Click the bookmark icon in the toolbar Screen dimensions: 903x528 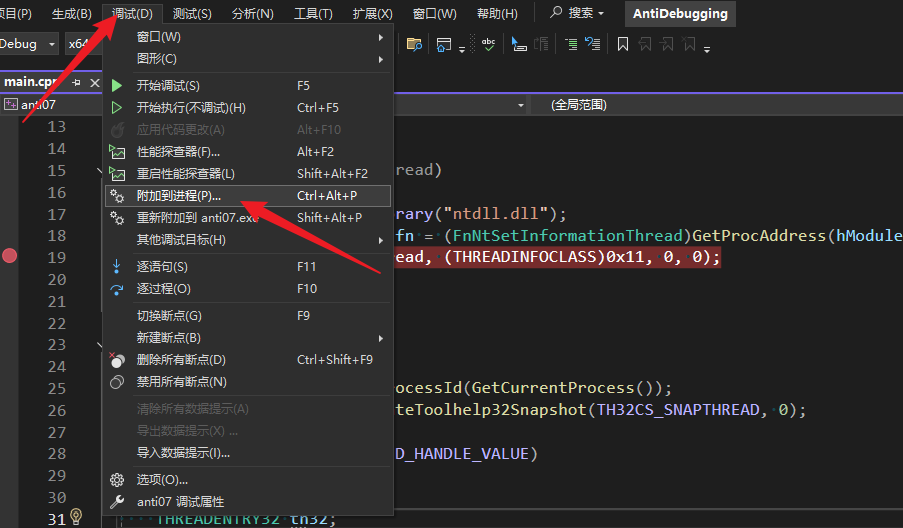[622, 44]
